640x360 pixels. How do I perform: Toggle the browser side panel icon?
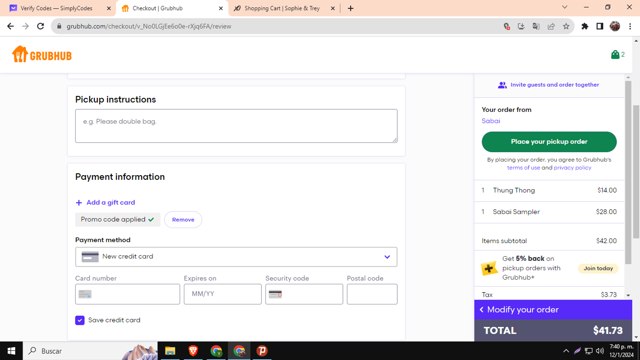pos(600,26)
